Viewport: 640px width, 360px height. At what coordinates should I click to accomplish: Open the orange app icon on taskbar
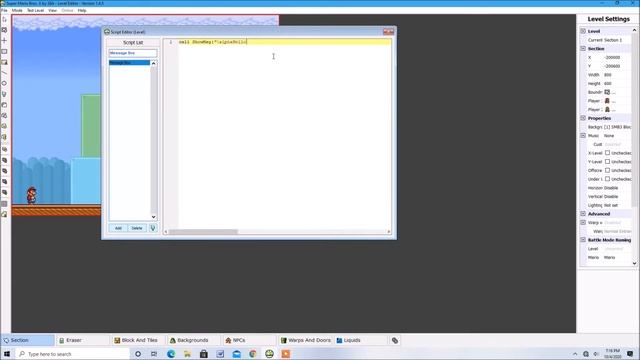pos(286,354)
